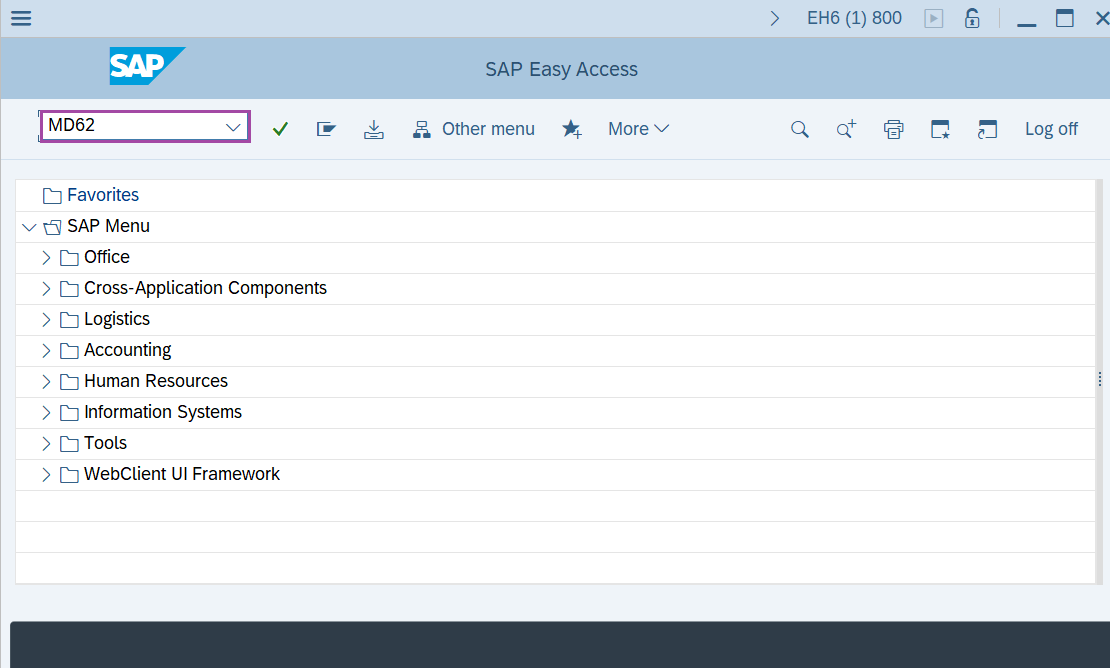The width and height of the screenshot is (1110, 668).
Task: Select the Human Resources tree item
Action: (155, 381)
